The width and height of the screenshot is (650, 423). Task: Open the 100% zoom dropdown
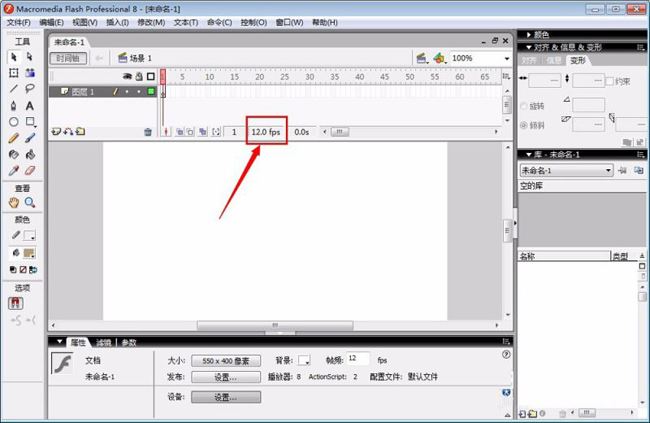tap(507, 58)
